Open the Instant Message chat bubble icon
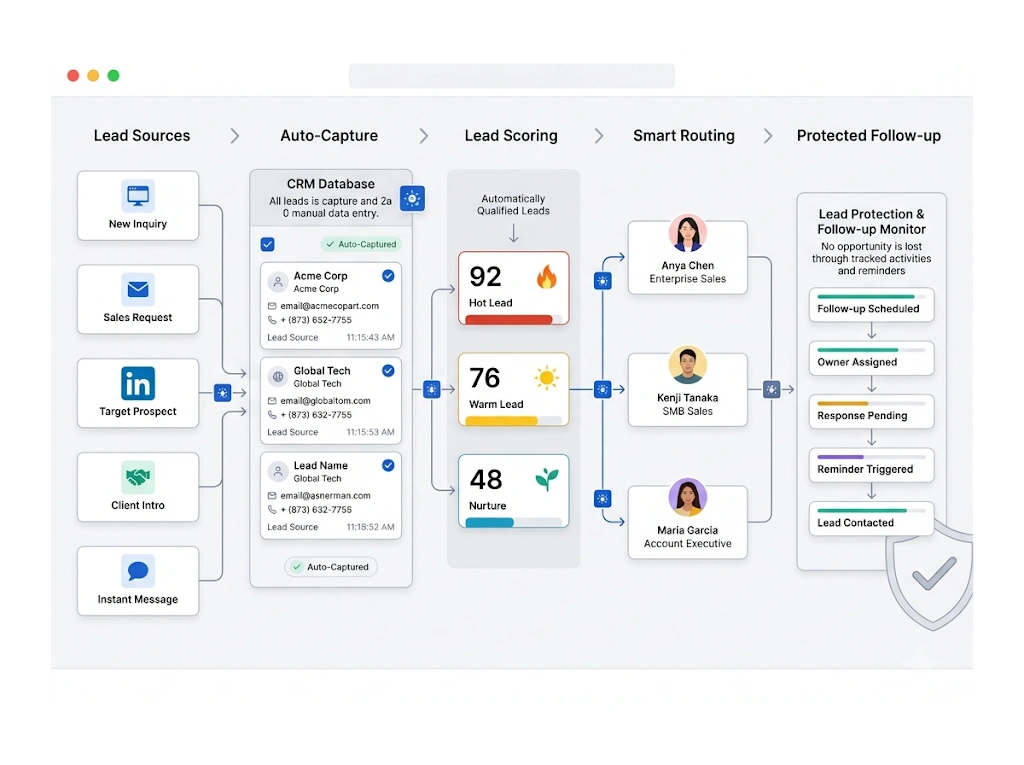 [138, 570]
